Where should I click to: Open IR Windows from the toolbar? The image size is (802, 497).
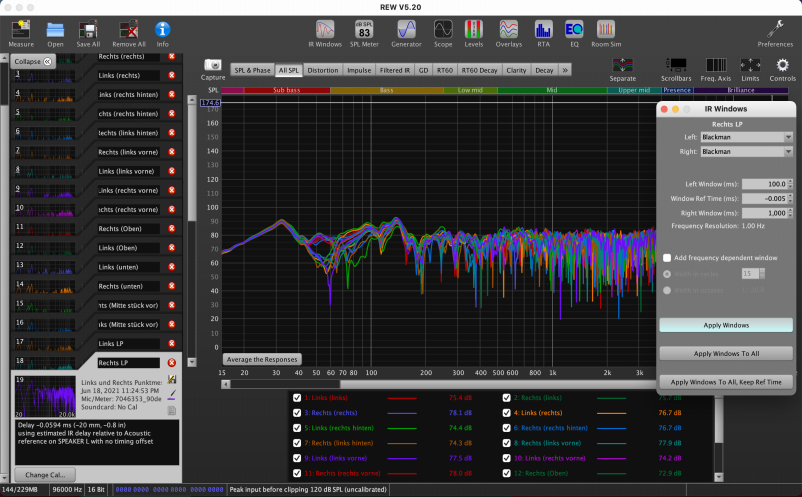tap(325, 34)
